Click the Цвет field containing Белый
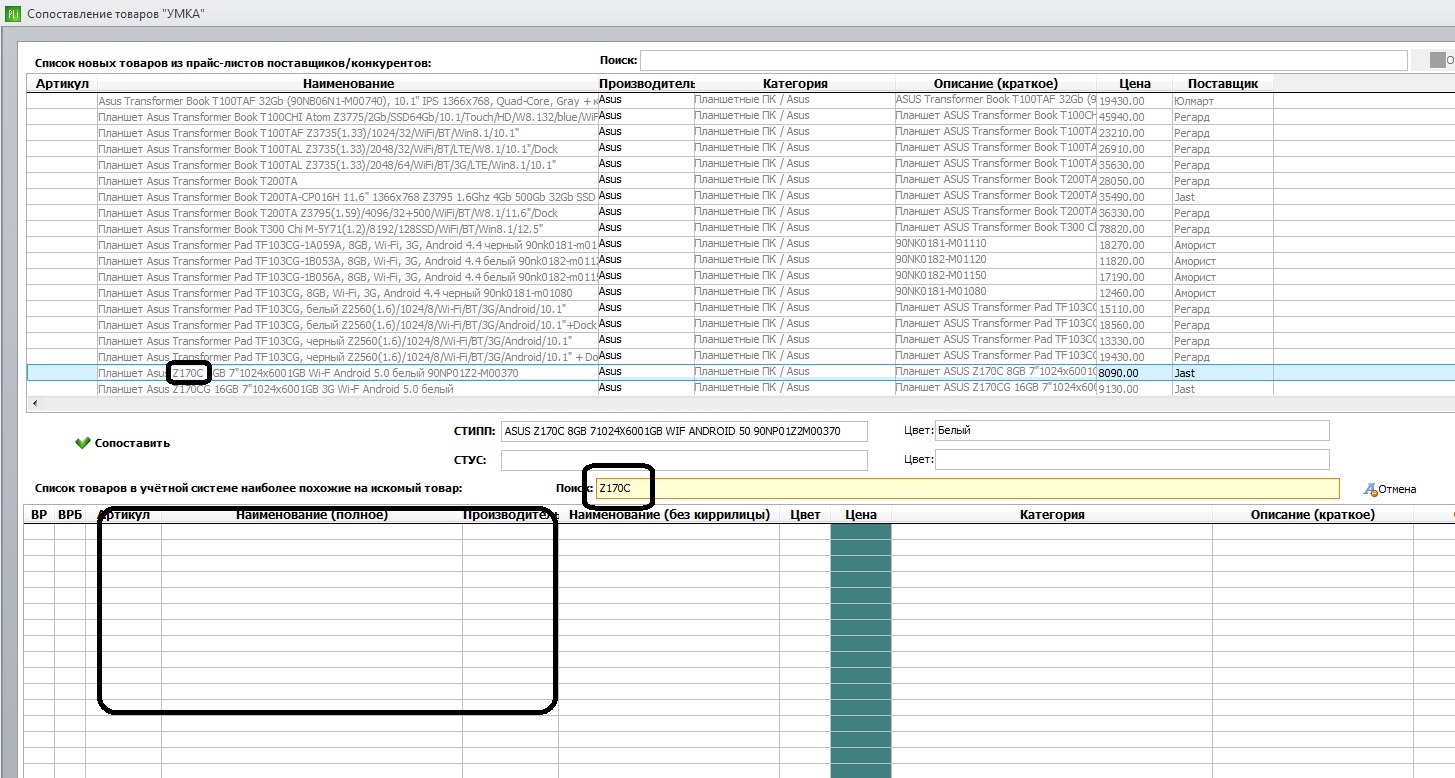 pyautogui.click(x=1132, y=431)
